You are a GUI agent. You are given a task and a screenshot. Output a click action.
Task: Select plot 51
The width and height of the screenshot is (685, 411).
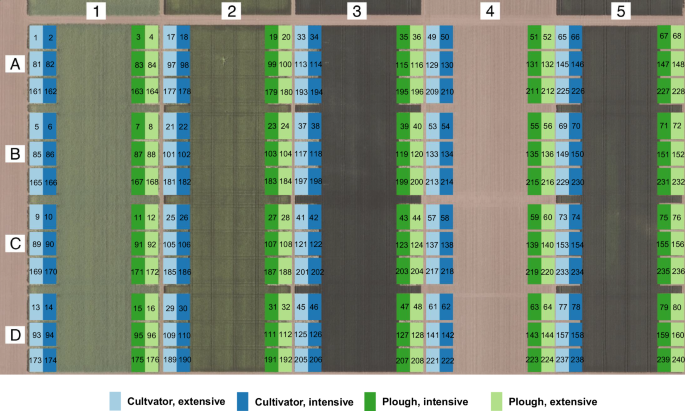tap(534, 37)
